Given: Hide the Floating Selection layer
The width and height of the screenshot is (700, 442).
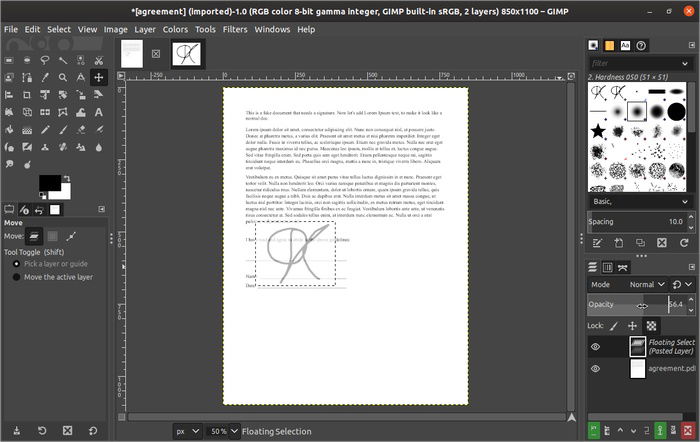Looking at the screenshot, I should [595, 347].
